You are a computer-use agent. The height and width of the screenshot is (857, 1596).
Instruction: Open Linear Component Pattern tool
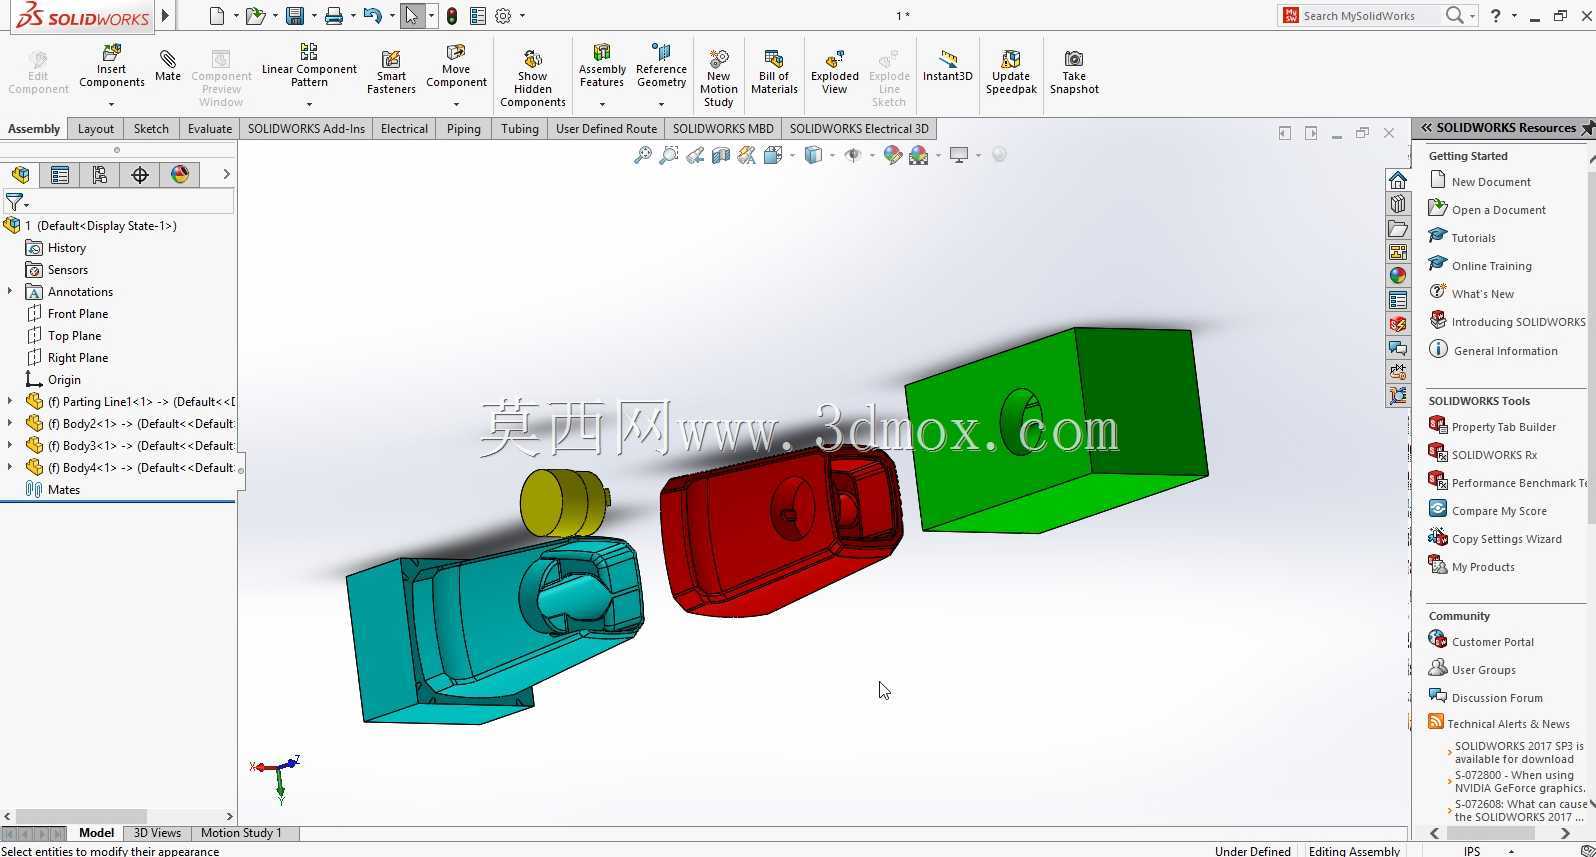tap(309, 65)
